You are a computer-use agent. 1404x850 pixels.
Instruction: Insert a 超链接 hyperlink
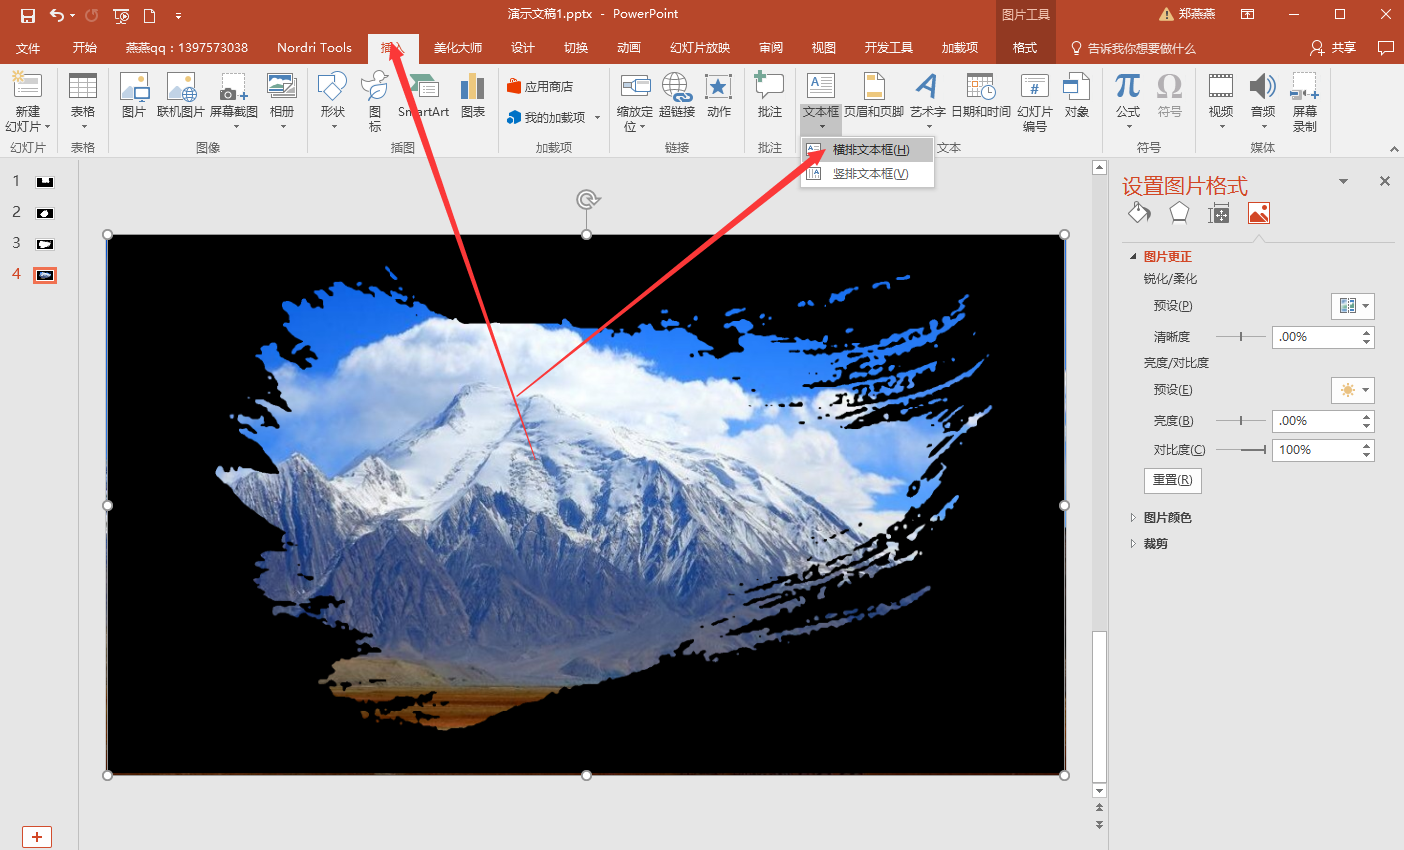click(677, 95)
